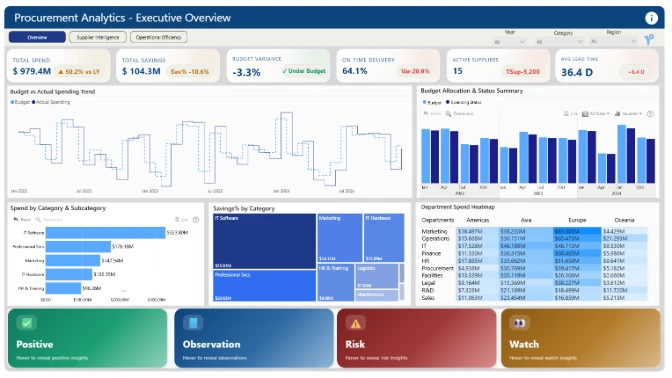Click the R&D row label in Department heatmap
Image resolution: width=672 pixels, height=378 pixels.
pyautogui.click(x=428, y=290)
